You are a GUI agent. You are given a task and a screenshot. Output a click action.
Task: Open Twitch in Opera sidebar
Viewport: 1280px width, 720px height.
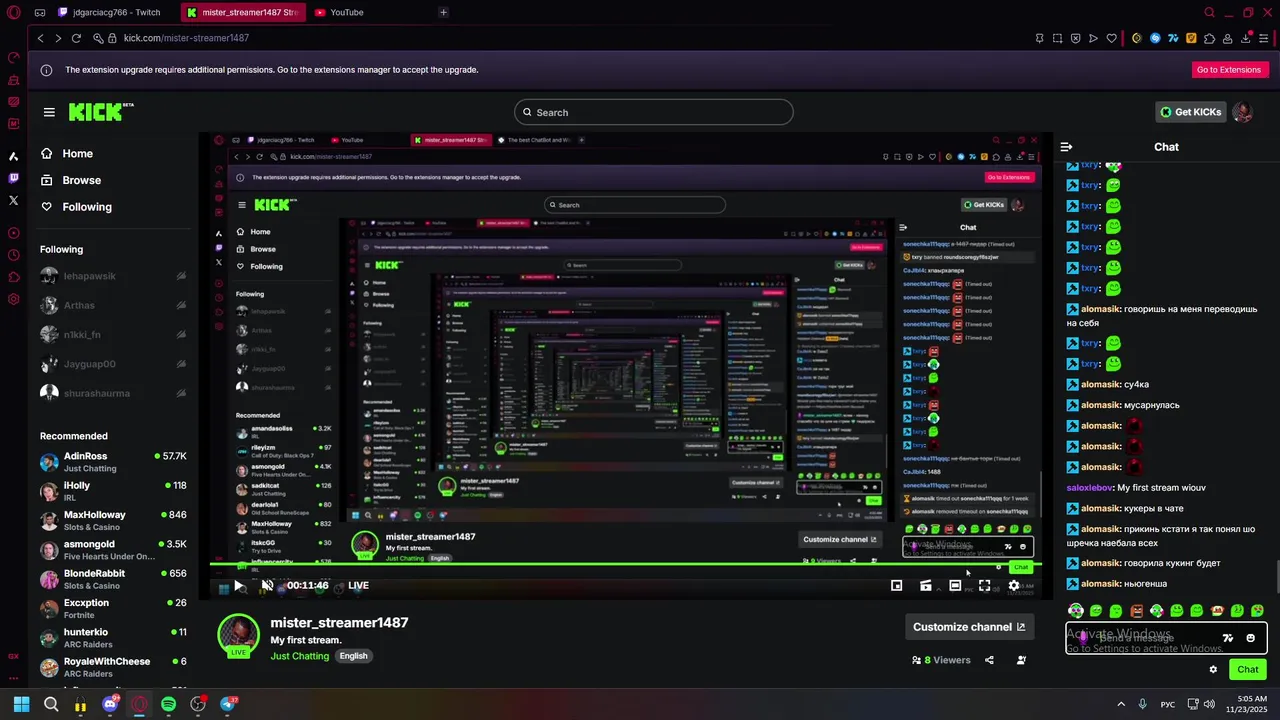(x=14, y=178)
